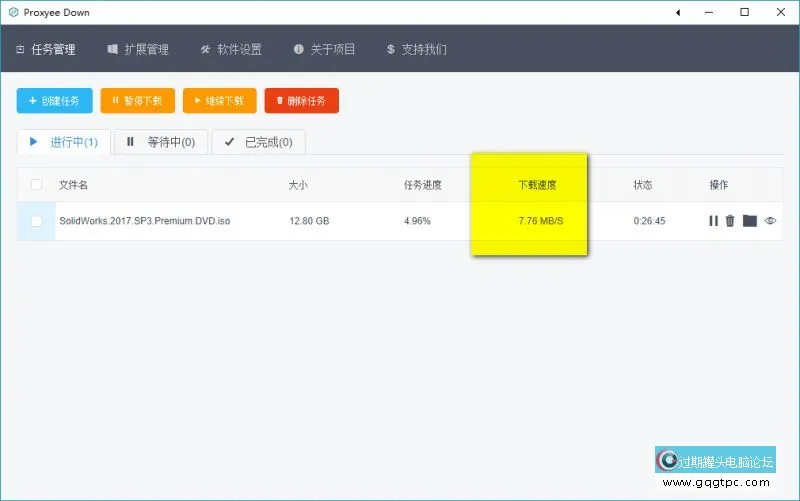Image resolution: width=800 pixels, height=501 pixels.
Task: Open the 任务管理 menu
Action: click(46, 49)
